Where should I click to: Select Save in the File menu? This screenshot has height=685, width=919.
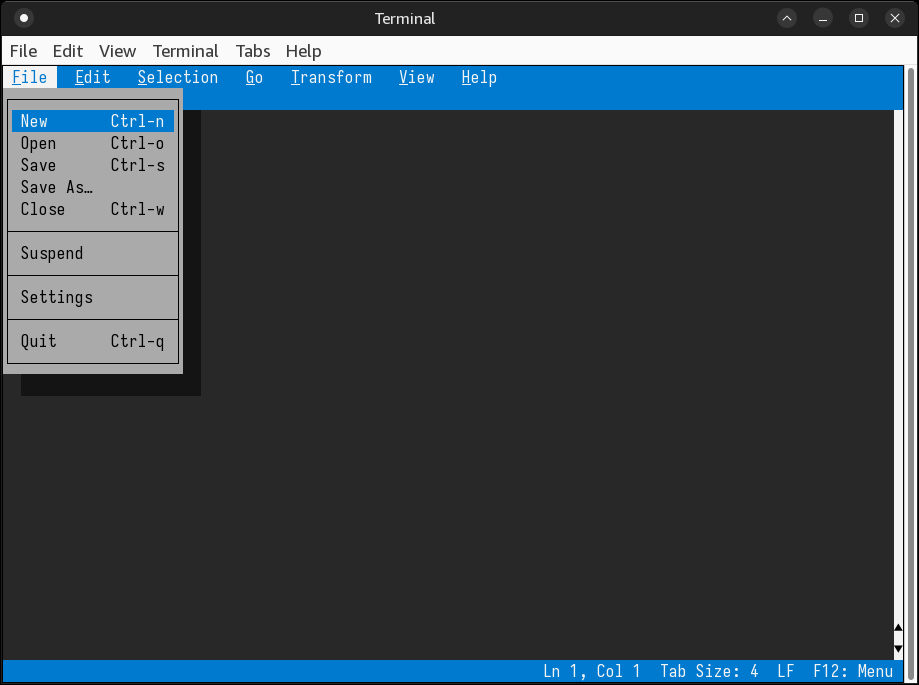92,165
